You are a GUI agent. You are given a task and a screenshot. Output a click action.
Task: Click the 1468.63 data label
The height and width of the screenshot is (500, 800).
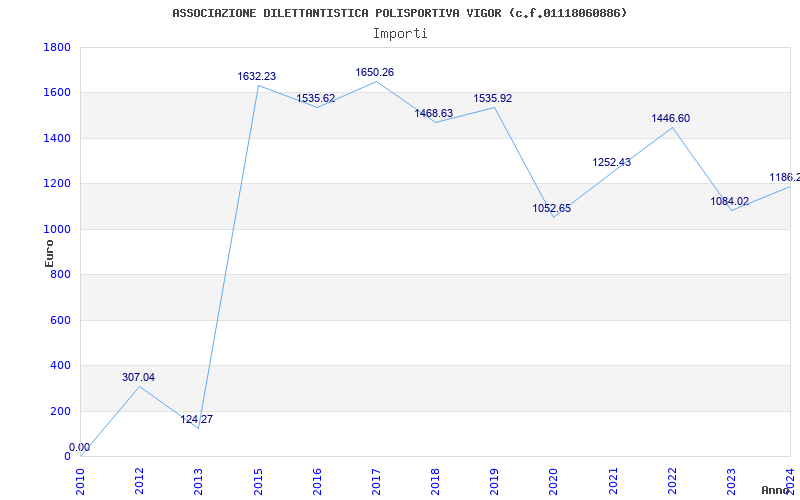[434, 113]
